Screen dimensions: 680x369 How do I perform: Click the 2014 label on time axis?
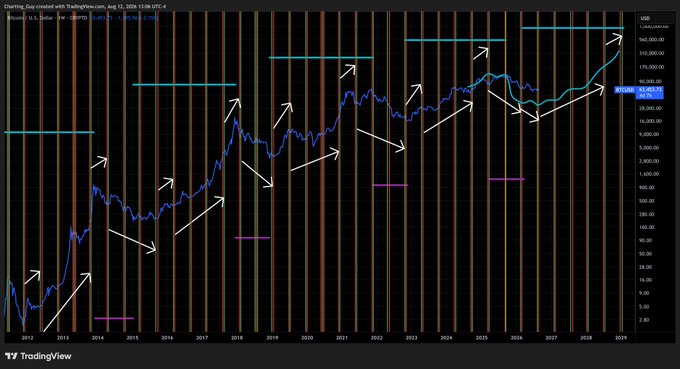[98, 338]
